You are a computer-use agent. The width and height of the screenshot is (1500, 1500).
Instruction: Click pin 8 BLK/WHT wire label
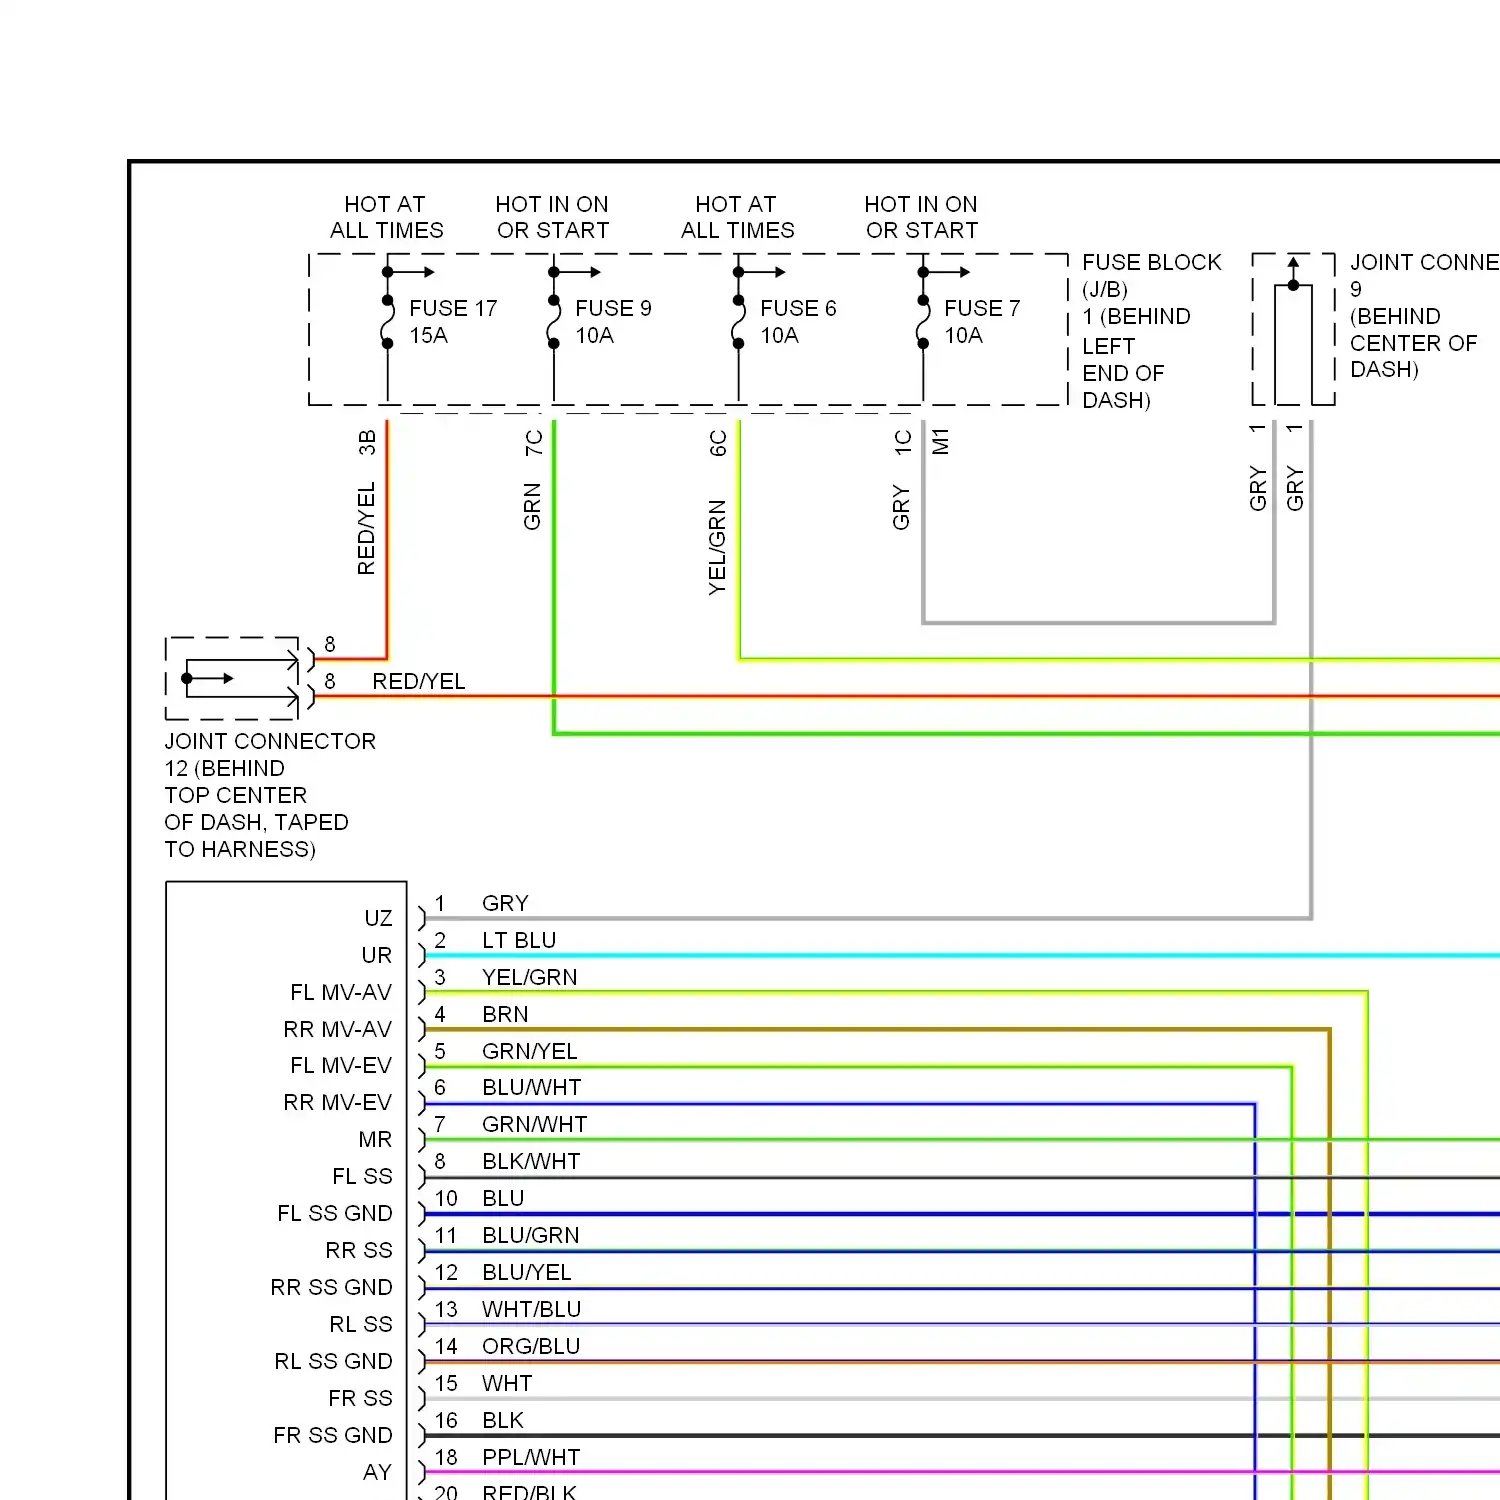pos(531,1161)
